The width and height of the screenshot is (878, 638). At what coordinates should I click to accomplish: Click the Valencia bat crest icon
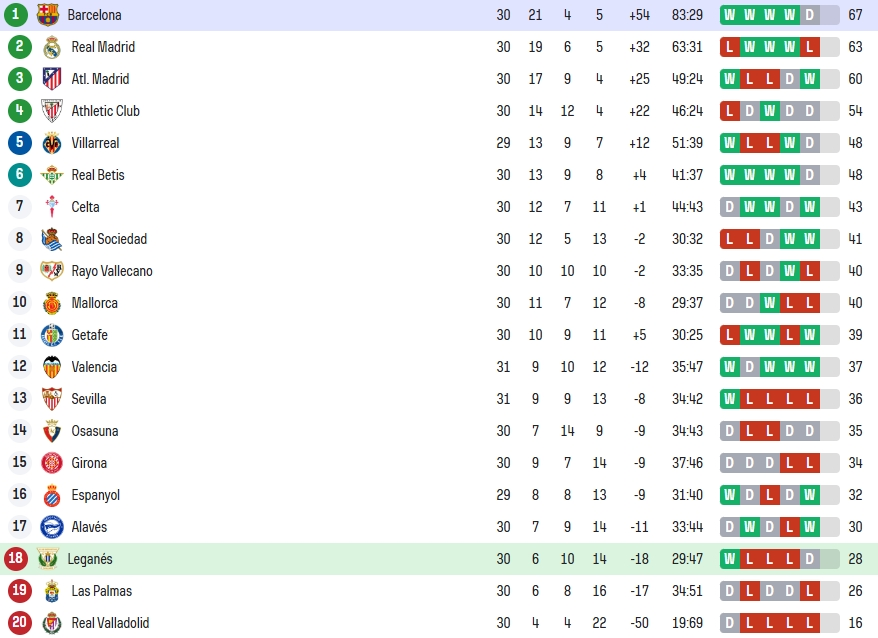(x=52, y=367)
